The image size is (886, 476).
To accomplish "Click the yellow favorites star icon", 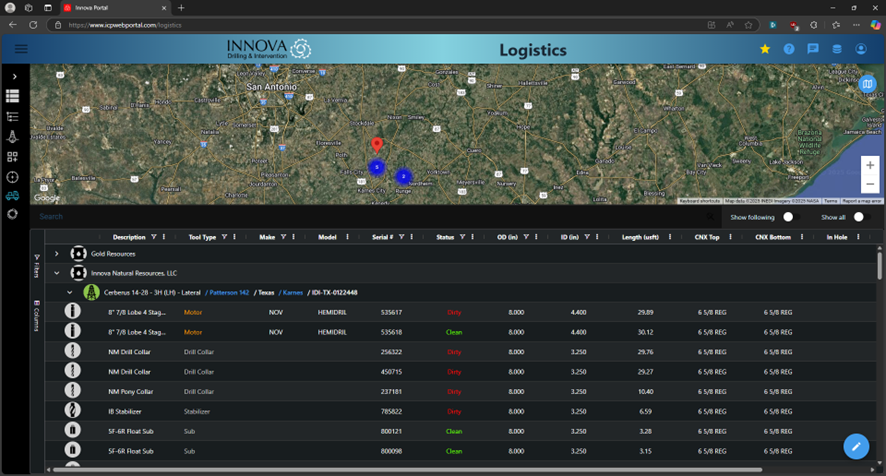I will (x=765, y=49).
